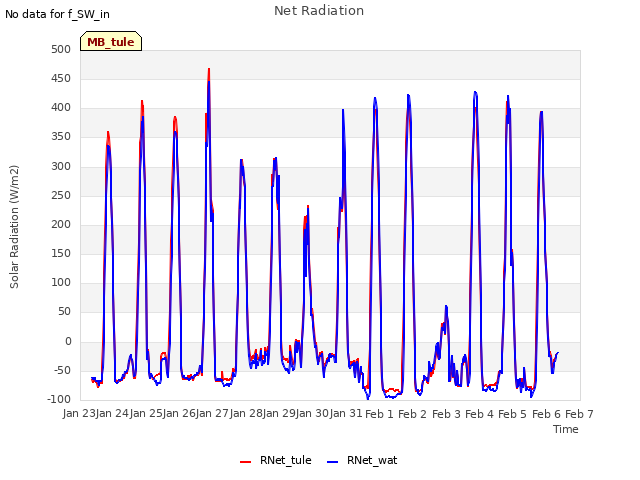Click the Feb 3 x-axis tick label
This screenshot has height=480, width=640.
click(446, 414)
